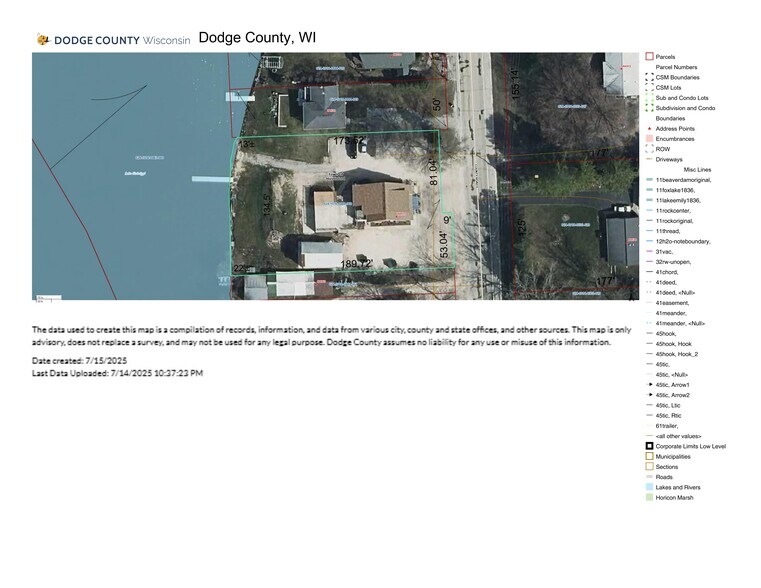Click the Address Points star symbol
Screen dimensions: 761x588
click(x=649, y=129)
